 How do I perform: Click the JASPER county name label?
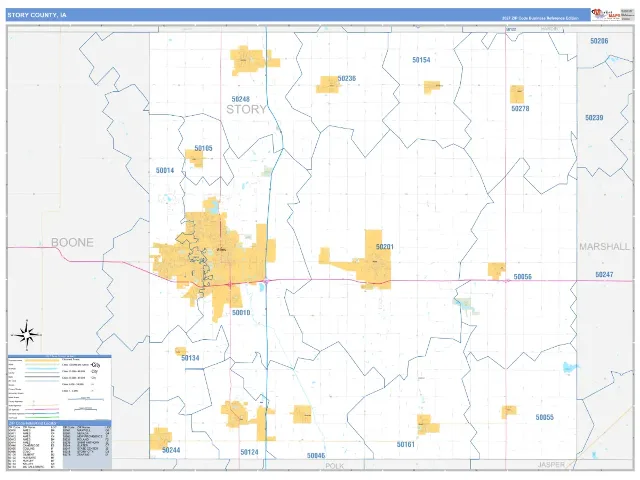(551, 464)
